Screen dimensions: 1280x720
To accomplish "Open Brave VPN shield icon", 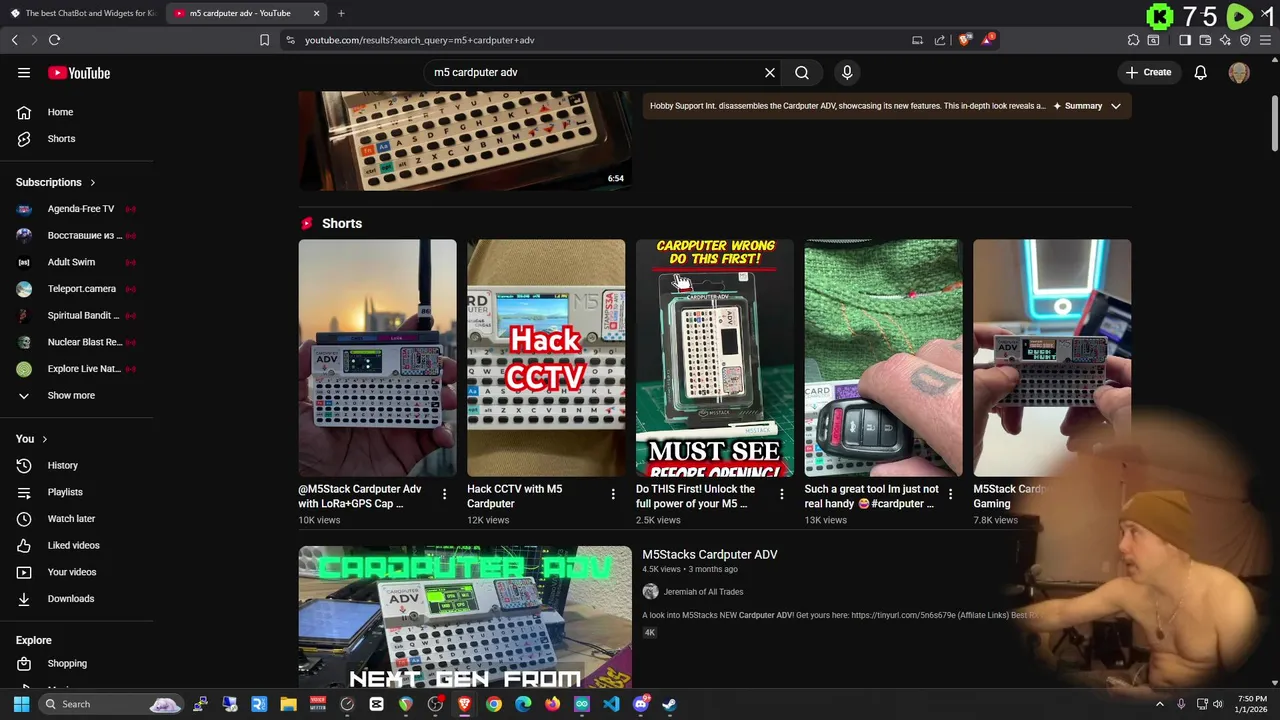I will coord(1245,40).
